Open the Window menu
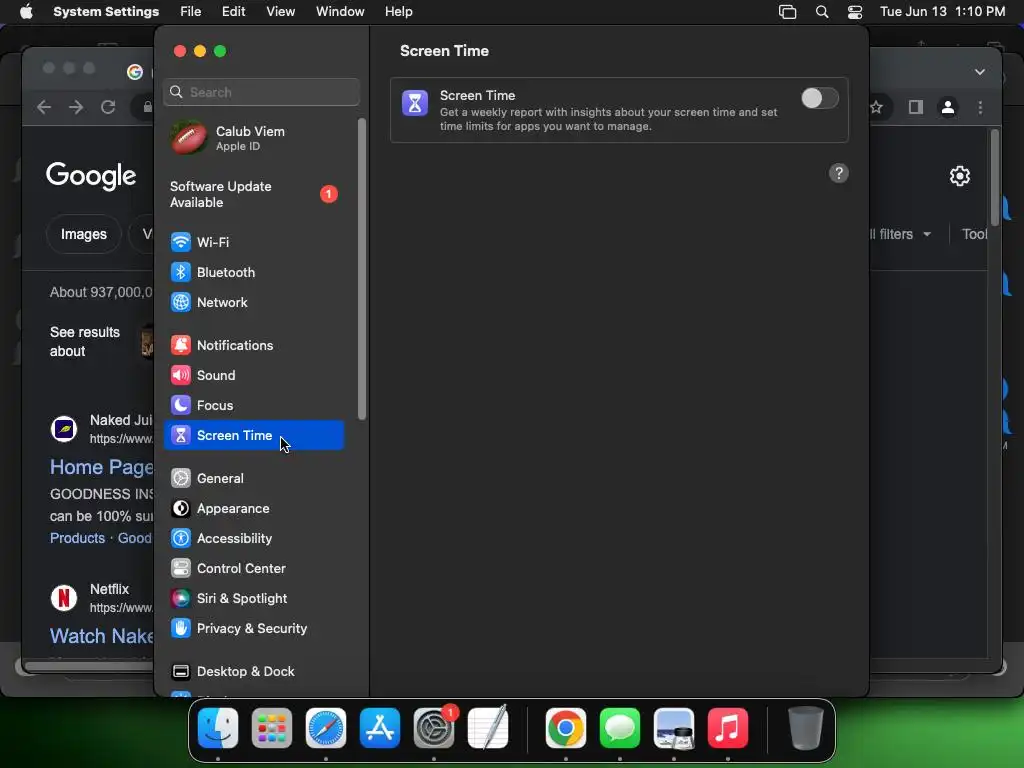The image size is (1024, 768). (x=340, y=12)
